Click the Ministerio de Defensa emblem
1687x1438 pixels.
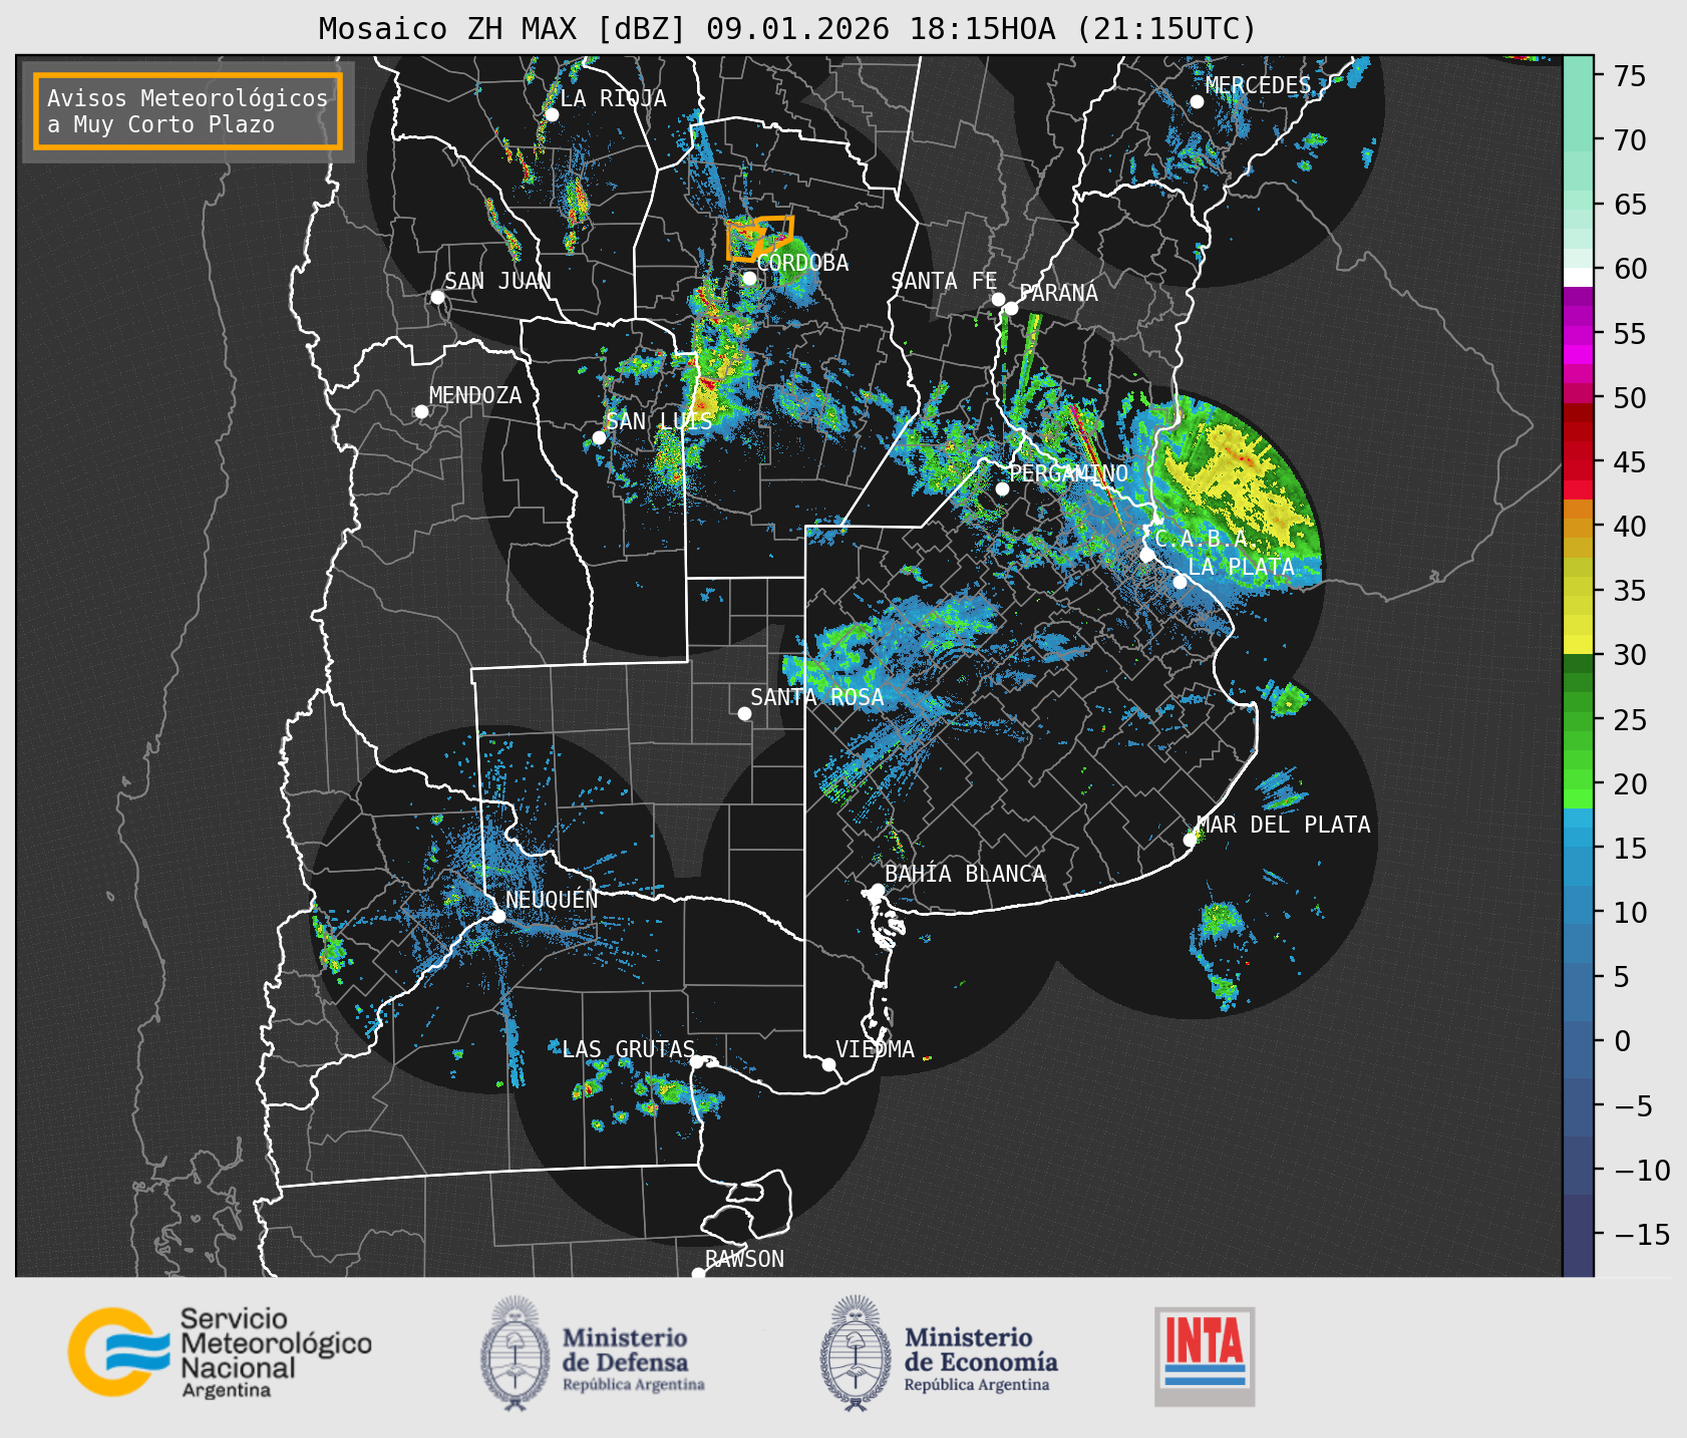(x=515, y=1353)
